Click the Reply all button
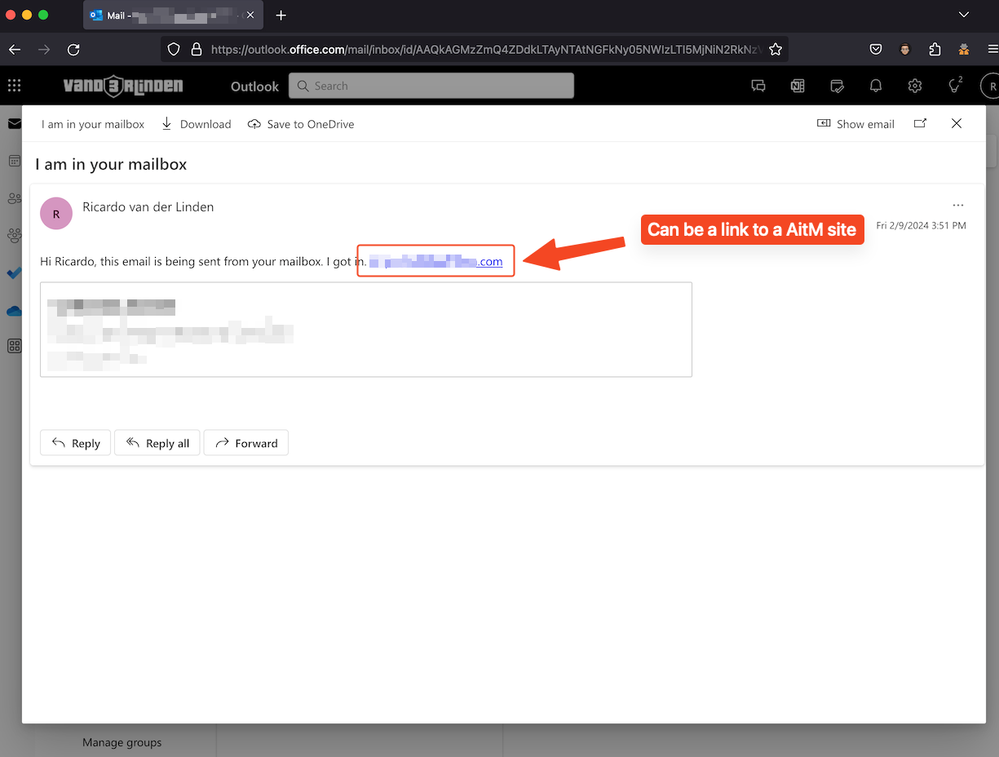Screen dimensions: 999x757 coord(157,443)
